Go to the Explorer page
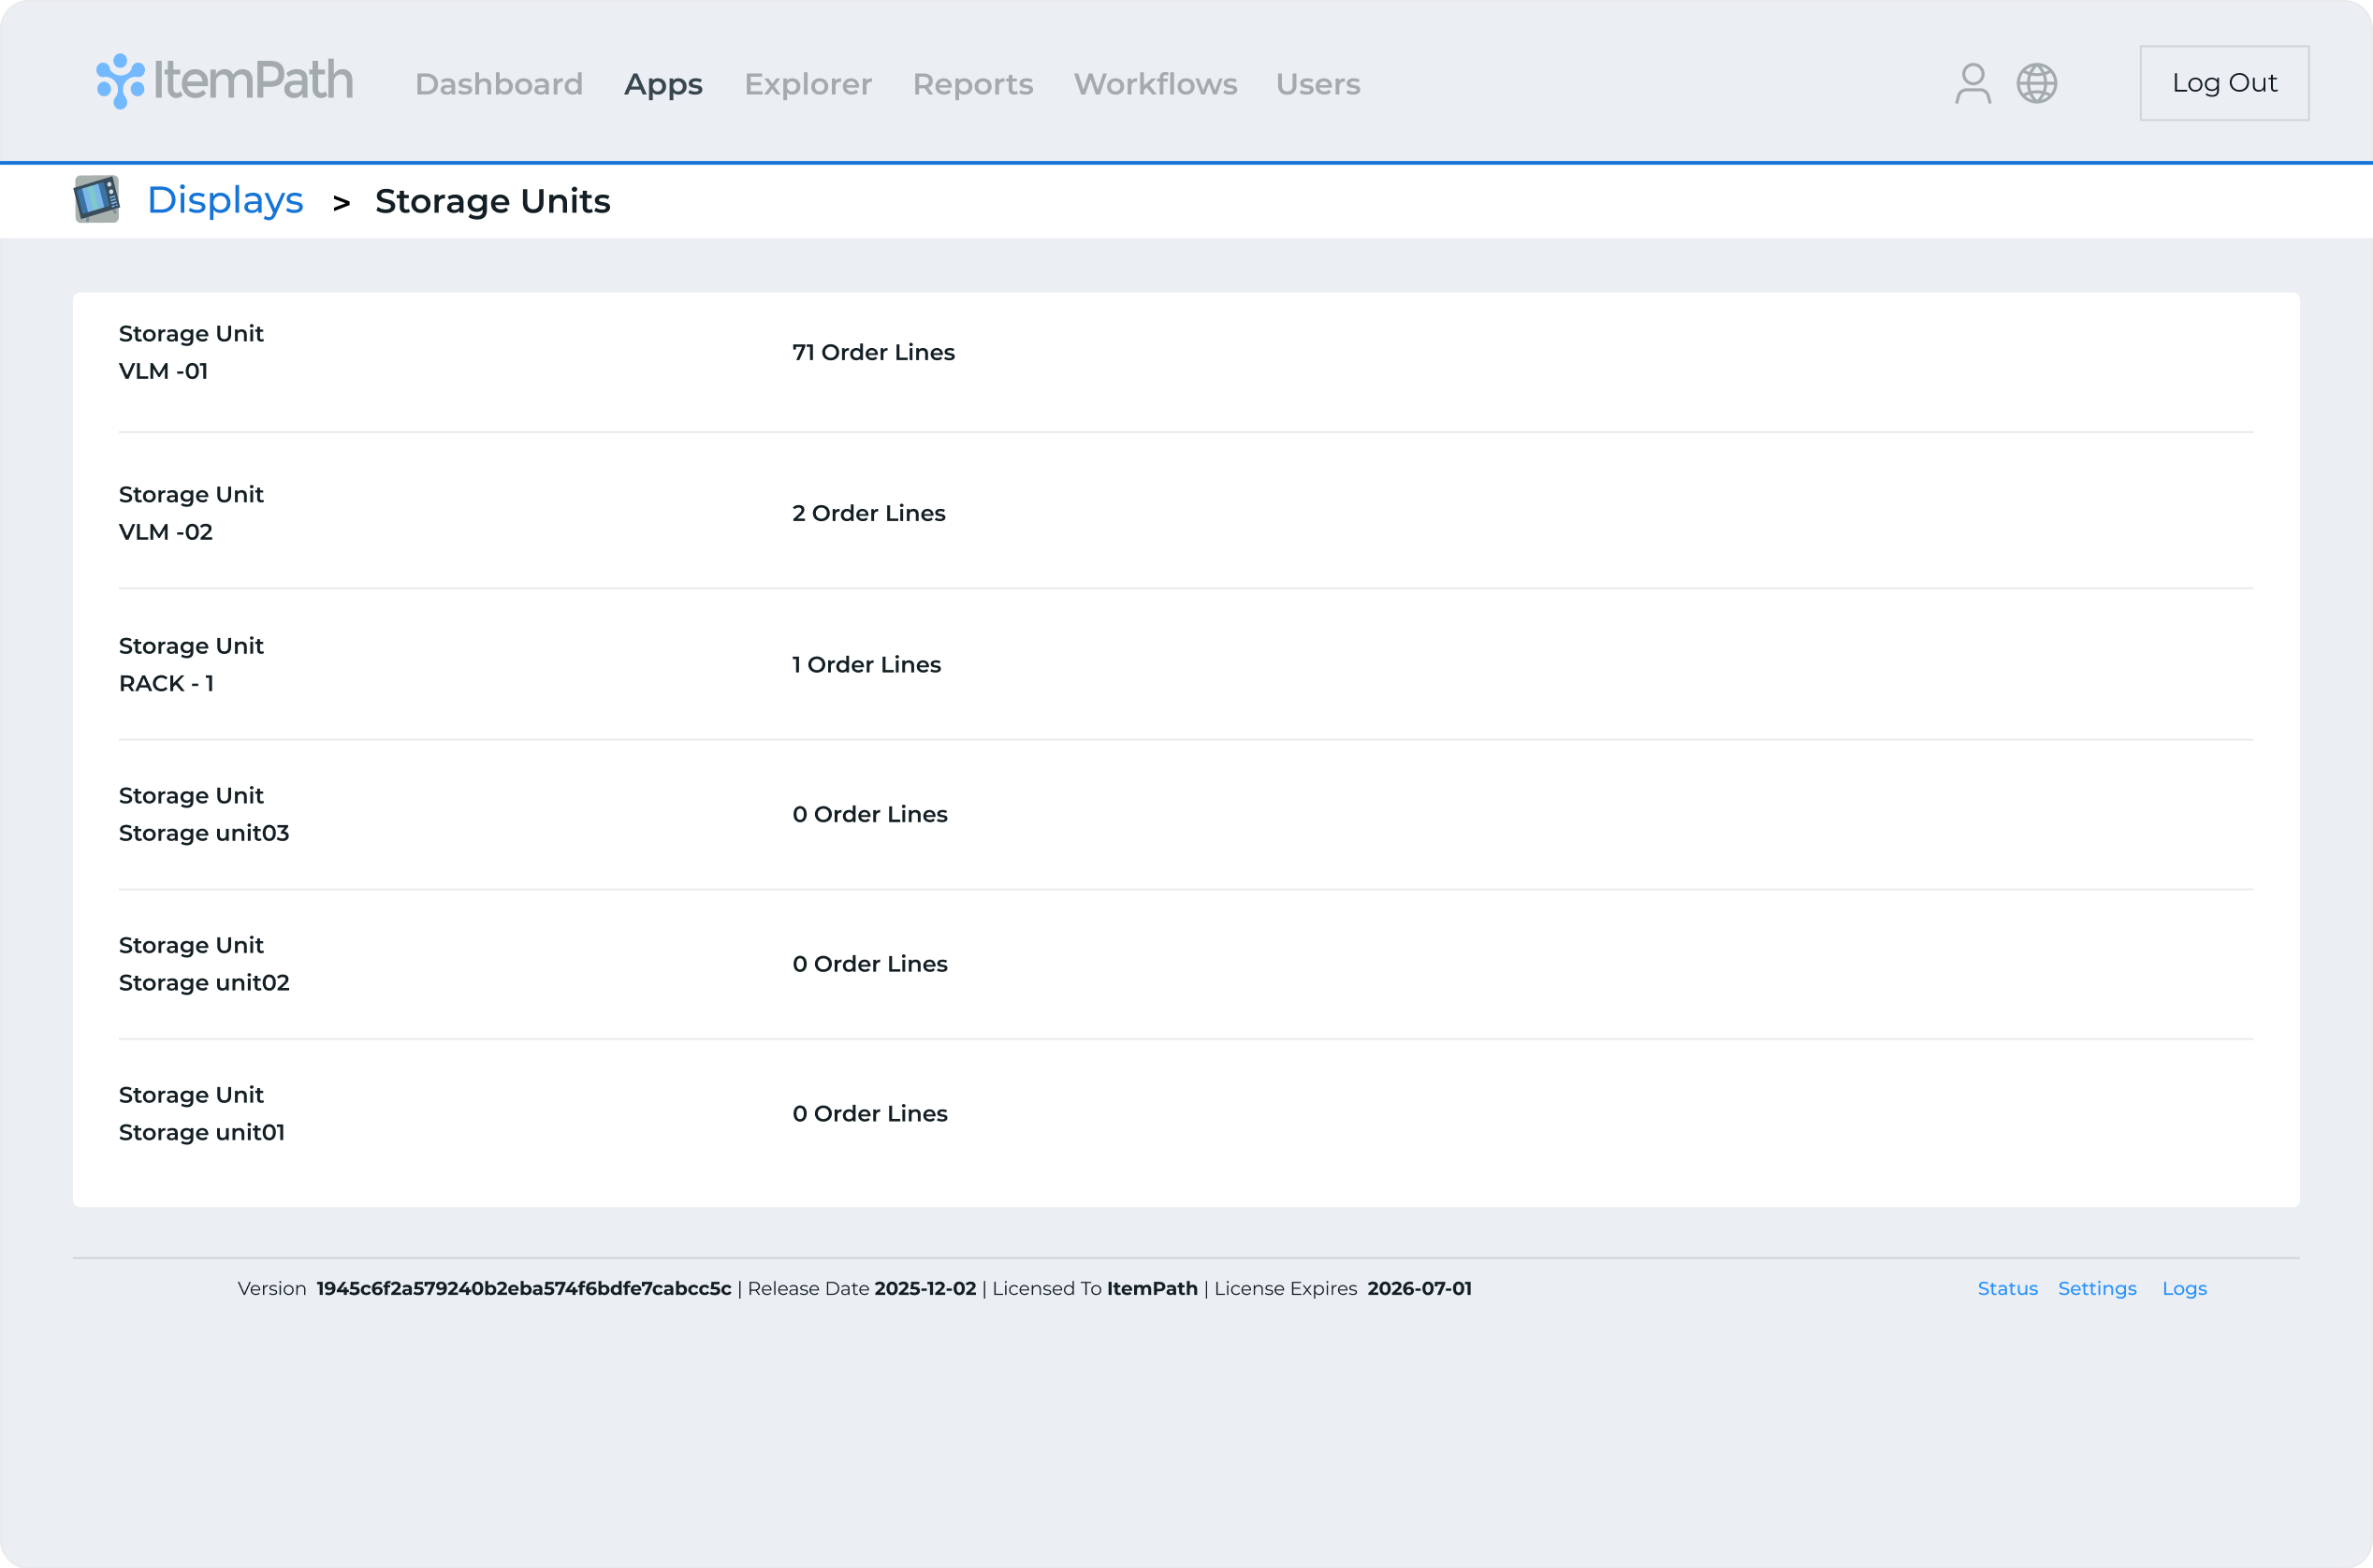 pyautogui.click(x=807, y=84)
